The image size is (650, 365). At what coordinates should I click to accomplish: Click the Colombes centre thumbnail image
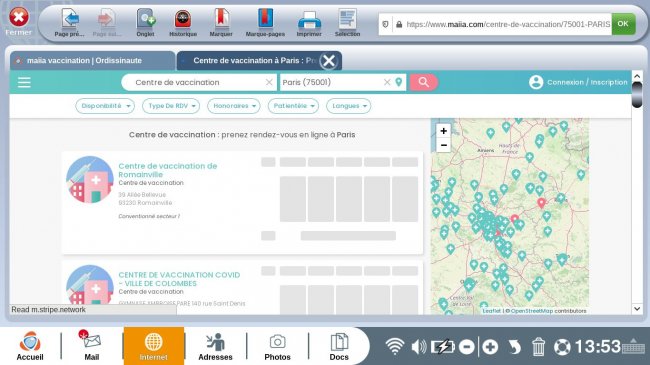click(90, 286)
